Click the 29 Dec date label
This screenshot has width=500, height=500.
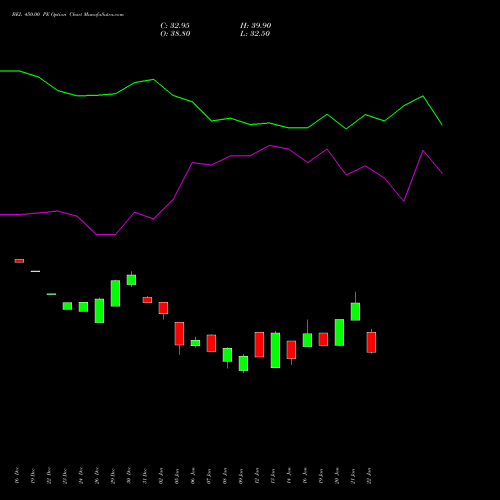click(113, 476)
